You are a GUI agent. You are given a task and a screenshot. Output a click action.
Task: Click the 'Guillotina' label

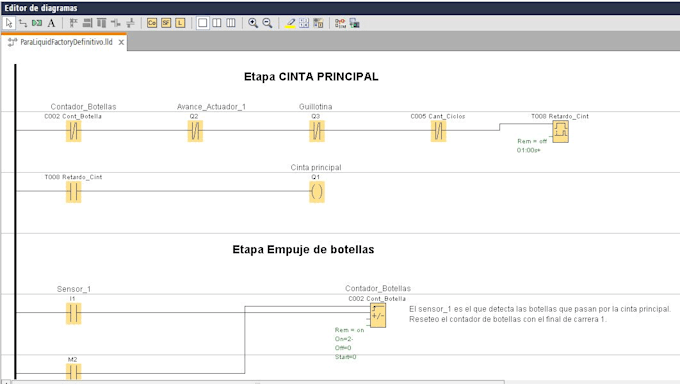[x=315, y=106]
